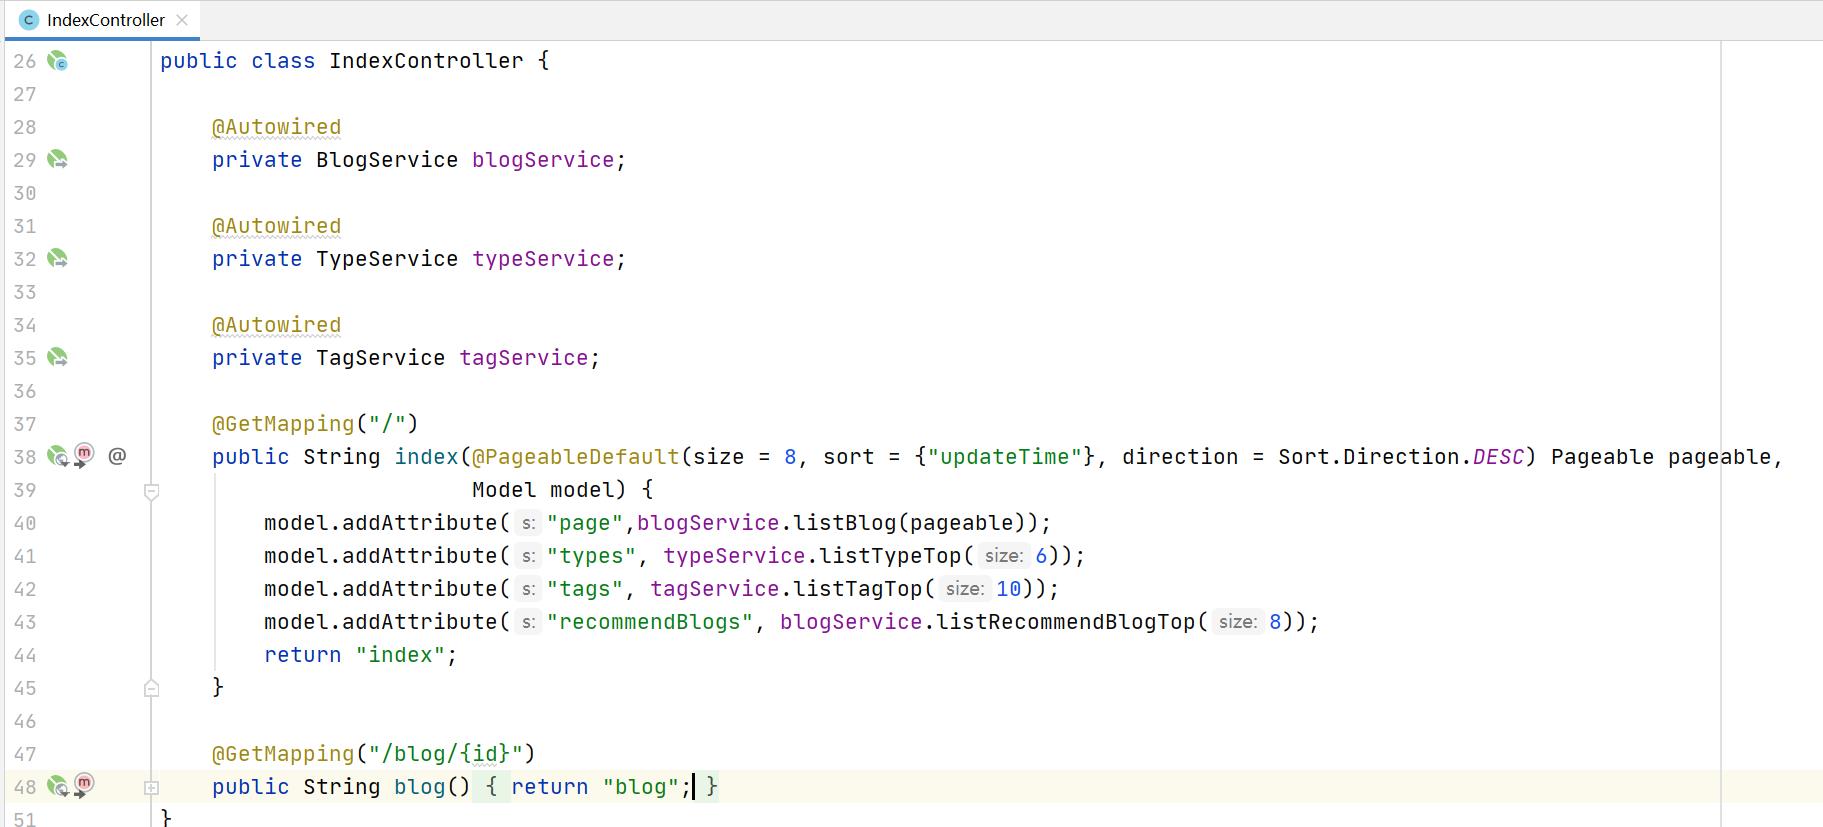The width and height of the screenshot is (1823, 827).
Task: Click the red method icon on line 38
Action: point(84,455)
